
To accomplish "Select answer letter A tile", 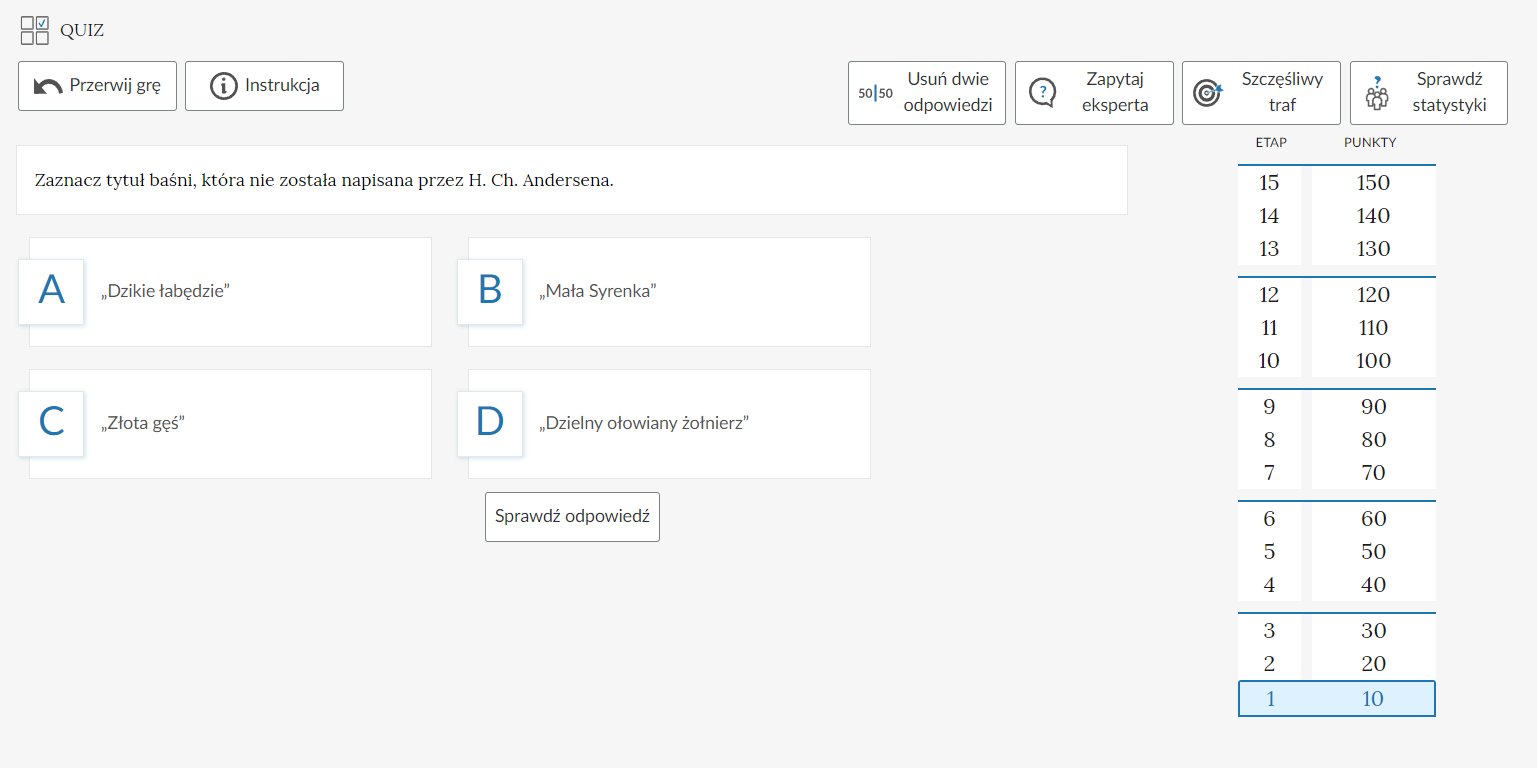I will click(x=51, y=291).
